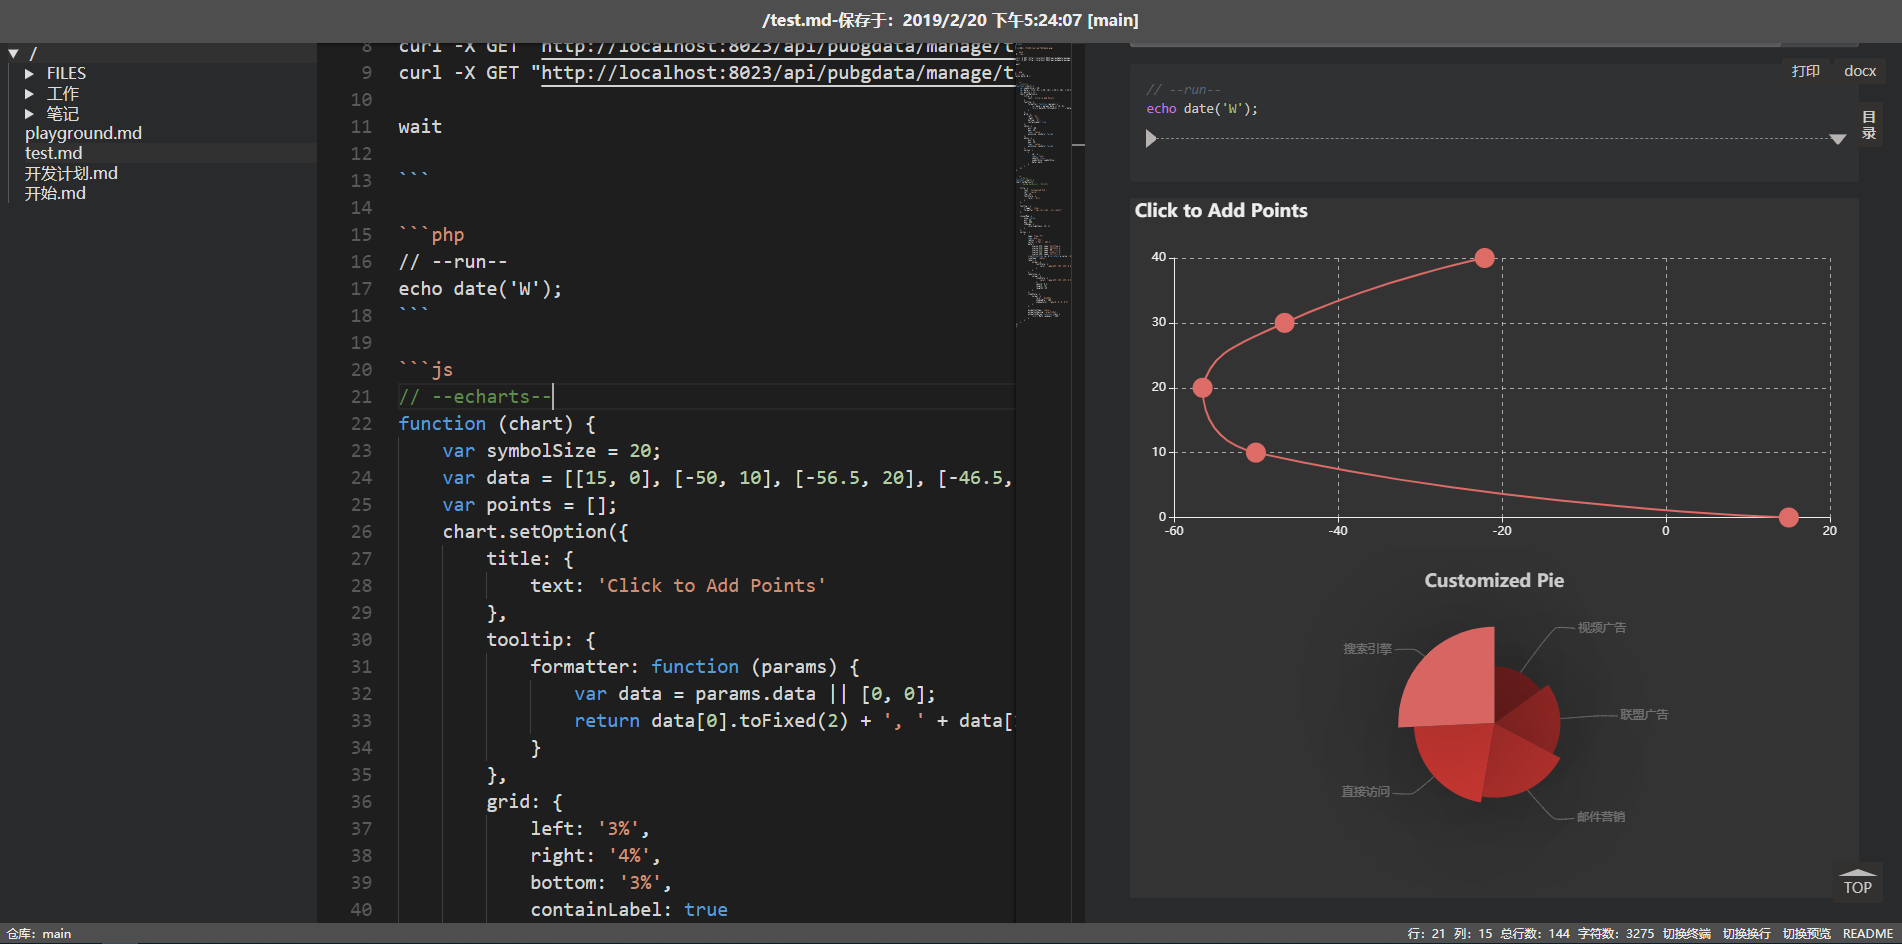
Task: Select the 视频广告 pie slice
Action: 1513,692
